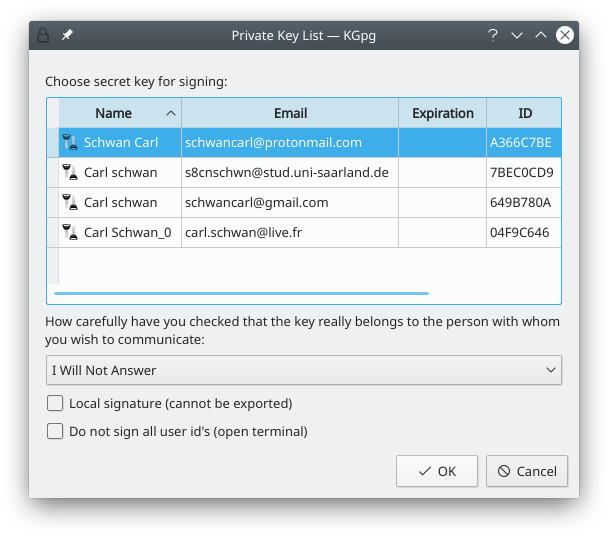Click key icon for schwancarl@gmail.com row
The image size is (608, 535).
[70, 203]
